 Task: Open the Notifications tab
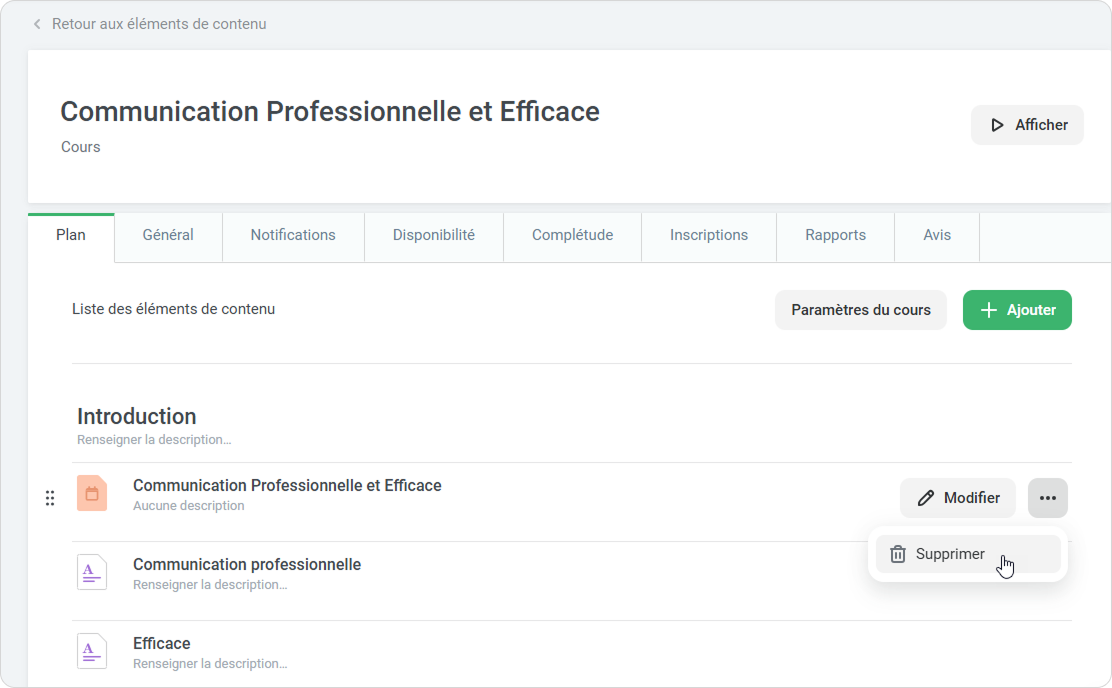(293, 236)
